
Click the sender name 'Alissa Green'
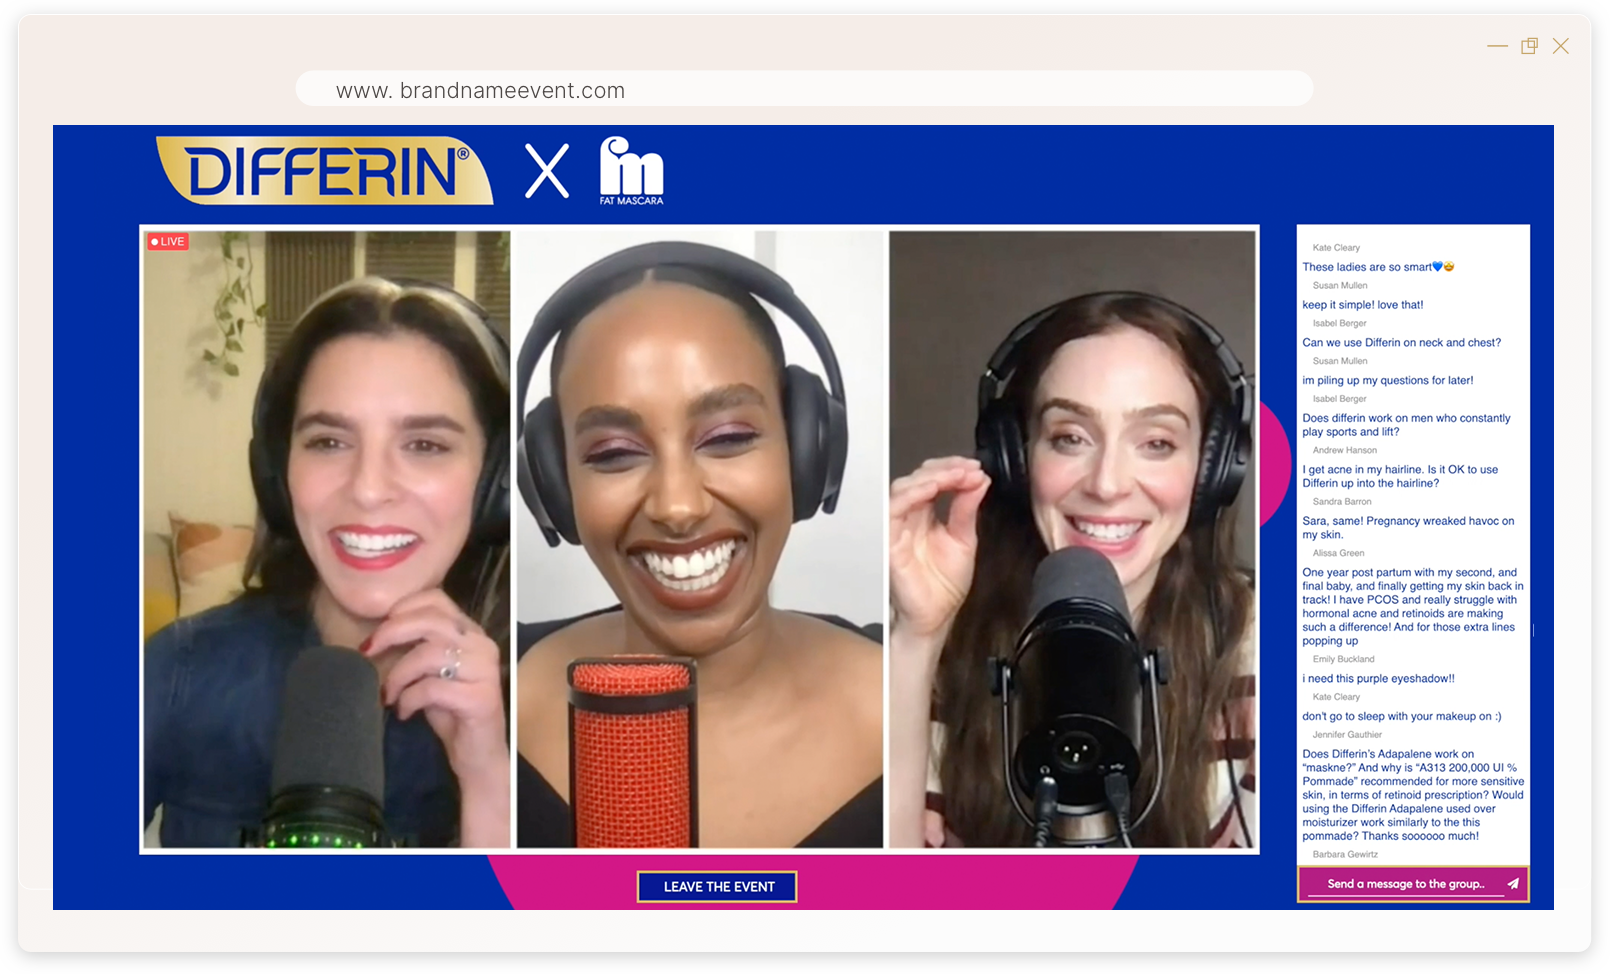click(x=1338, y=553)
